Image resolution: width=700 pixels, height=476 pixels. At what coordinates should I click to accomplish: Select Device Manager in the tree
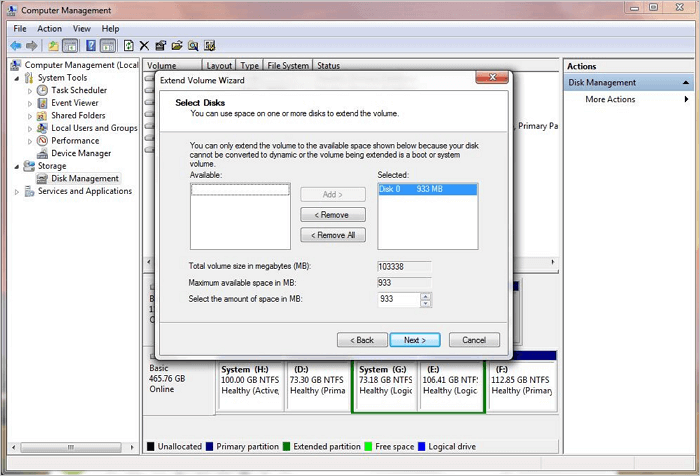point(81,154)
